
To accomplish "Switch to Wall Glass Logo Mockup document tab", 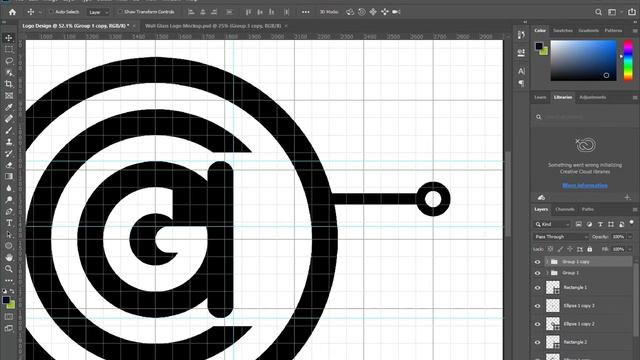I will [213, 26].
